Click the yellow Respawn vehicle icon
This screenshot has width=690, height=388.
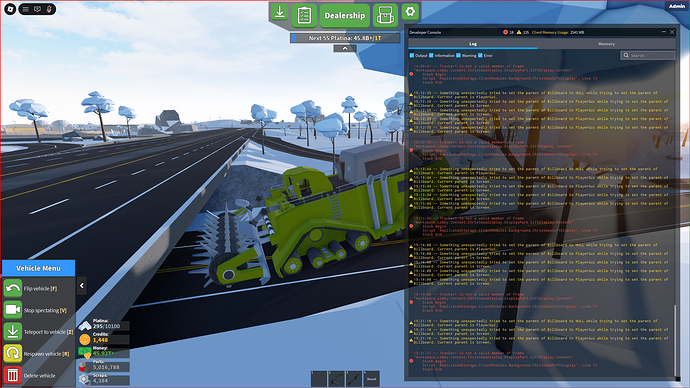(13, 353)
